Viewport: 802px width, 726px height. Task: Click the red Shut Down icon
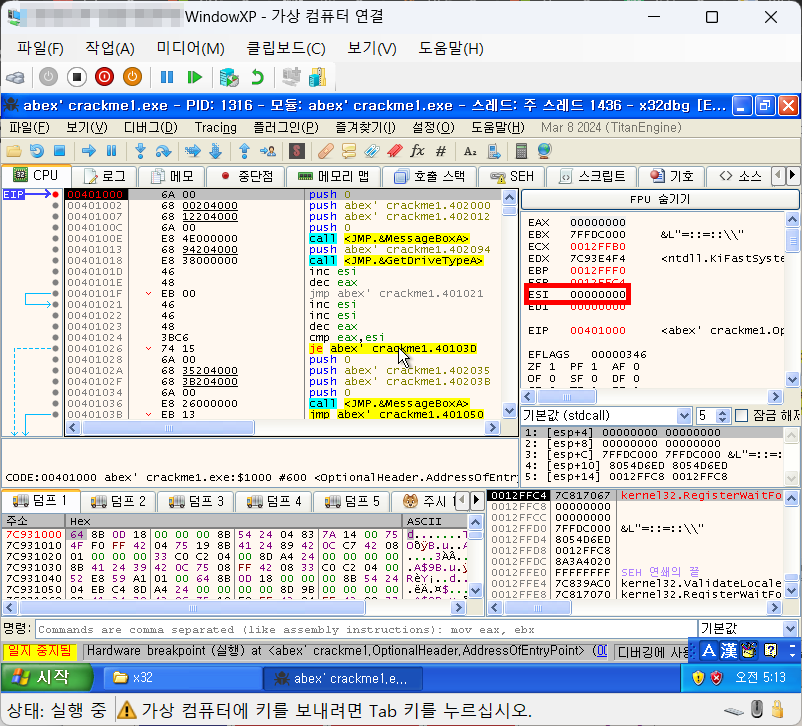pos(104,77)
